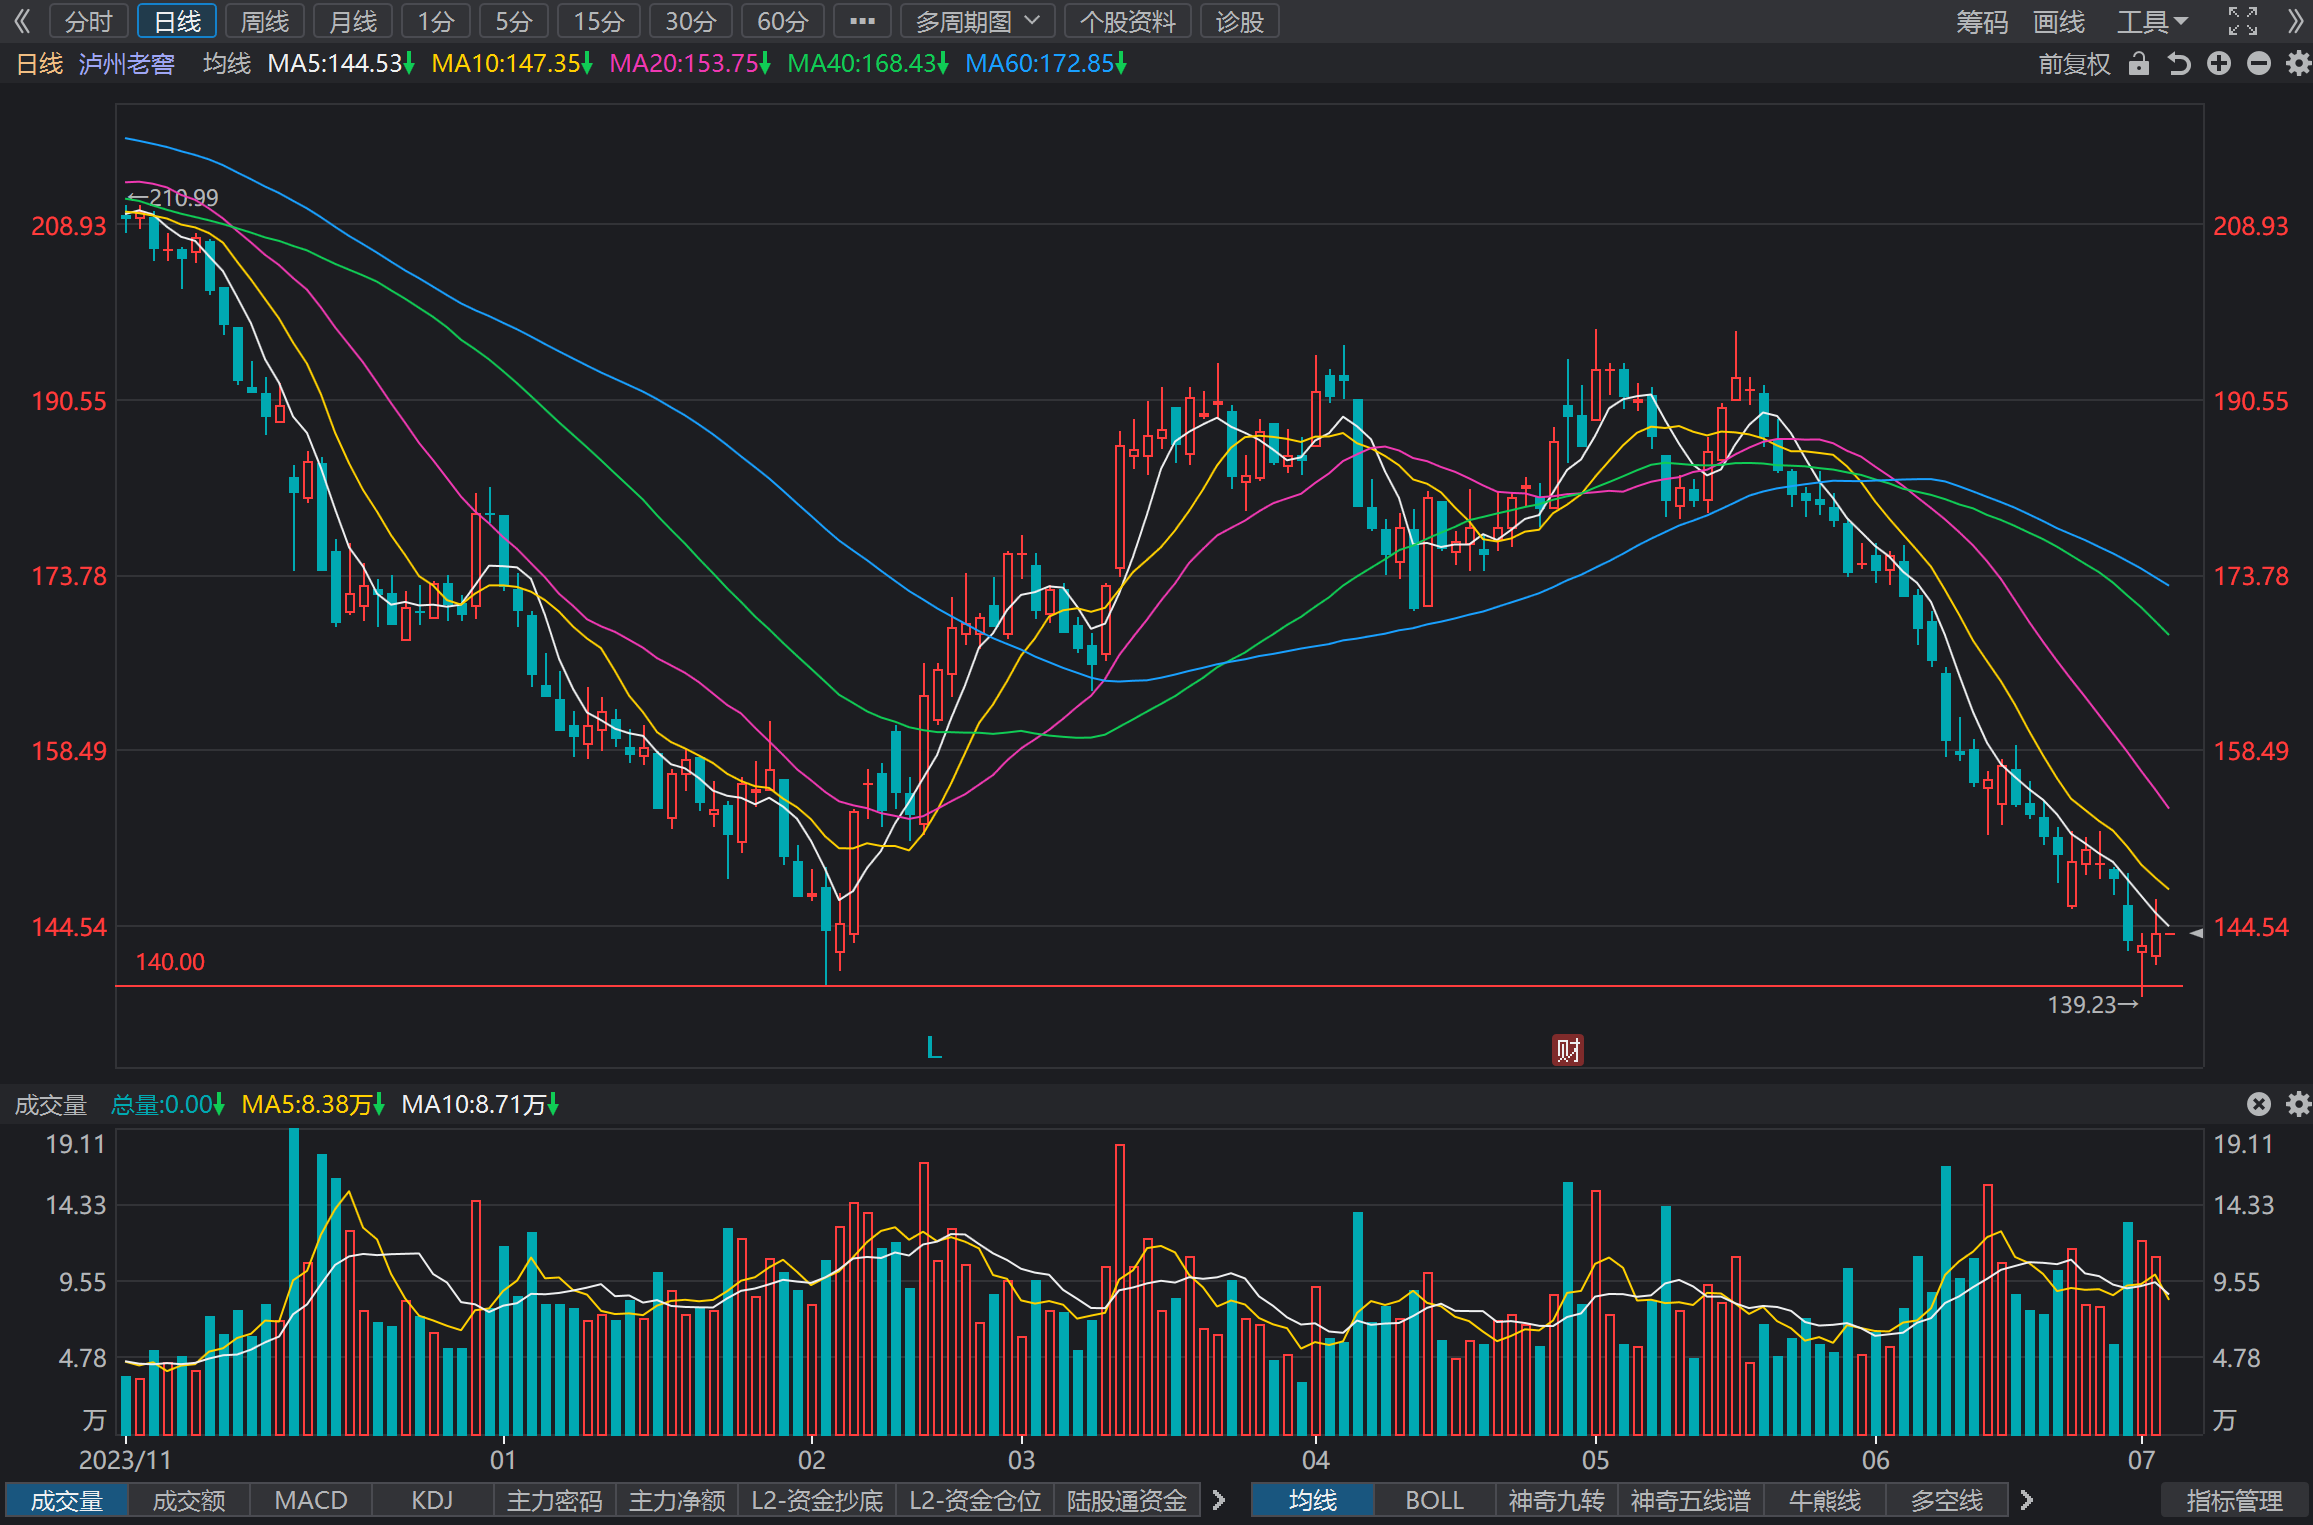Viewport: 2313px width, 1525px height.
Task: Click the MA40:168.43 indicator label
Action: [868, 64]
